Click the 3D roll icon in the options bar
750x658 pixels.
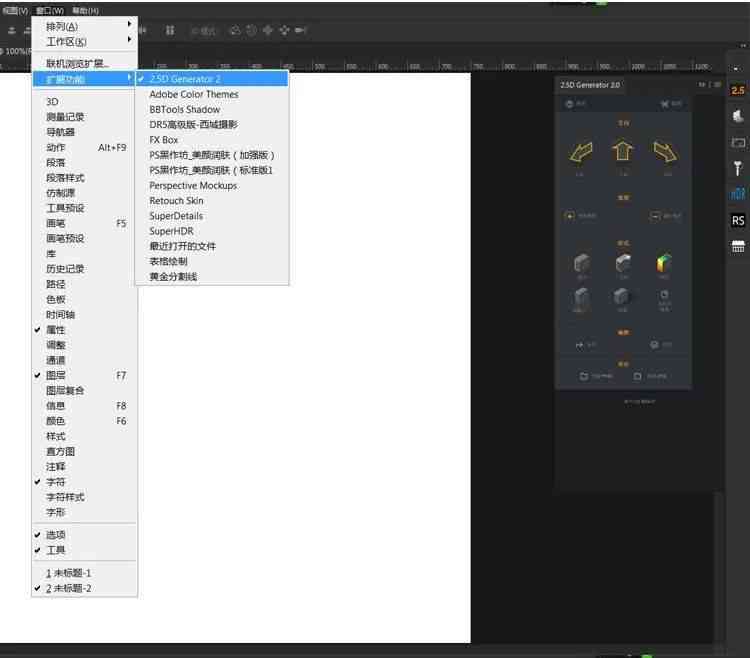point(251,30)
